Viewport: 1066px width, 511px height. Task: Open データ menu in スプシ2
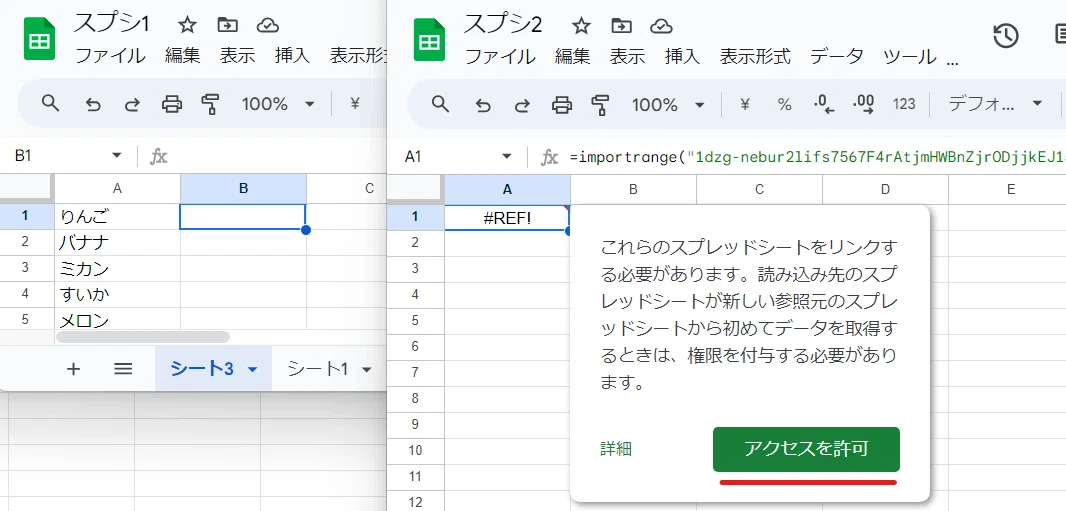click(x=837, y=56)
